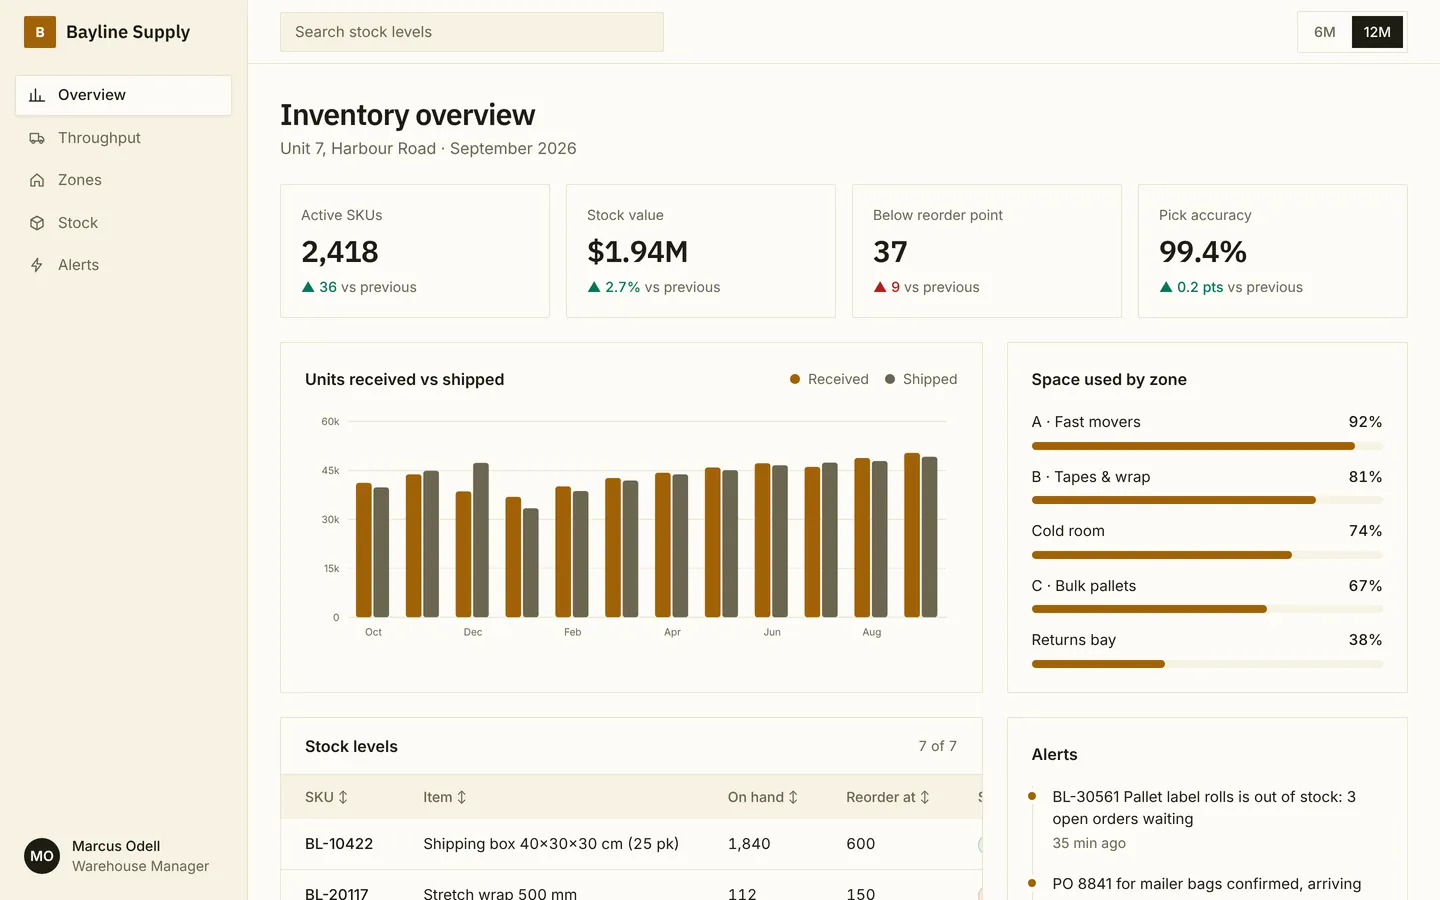The image size is (1440, 900).
Task: Click the MO user avatar
Action: [42, 856]
